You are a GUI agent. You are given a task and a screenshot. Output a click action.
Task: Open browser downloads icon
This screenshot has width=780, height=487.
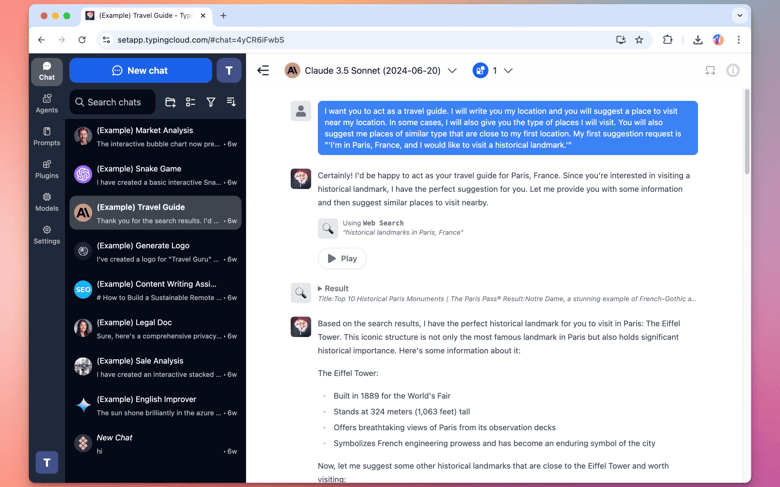[x=697, y=40]
